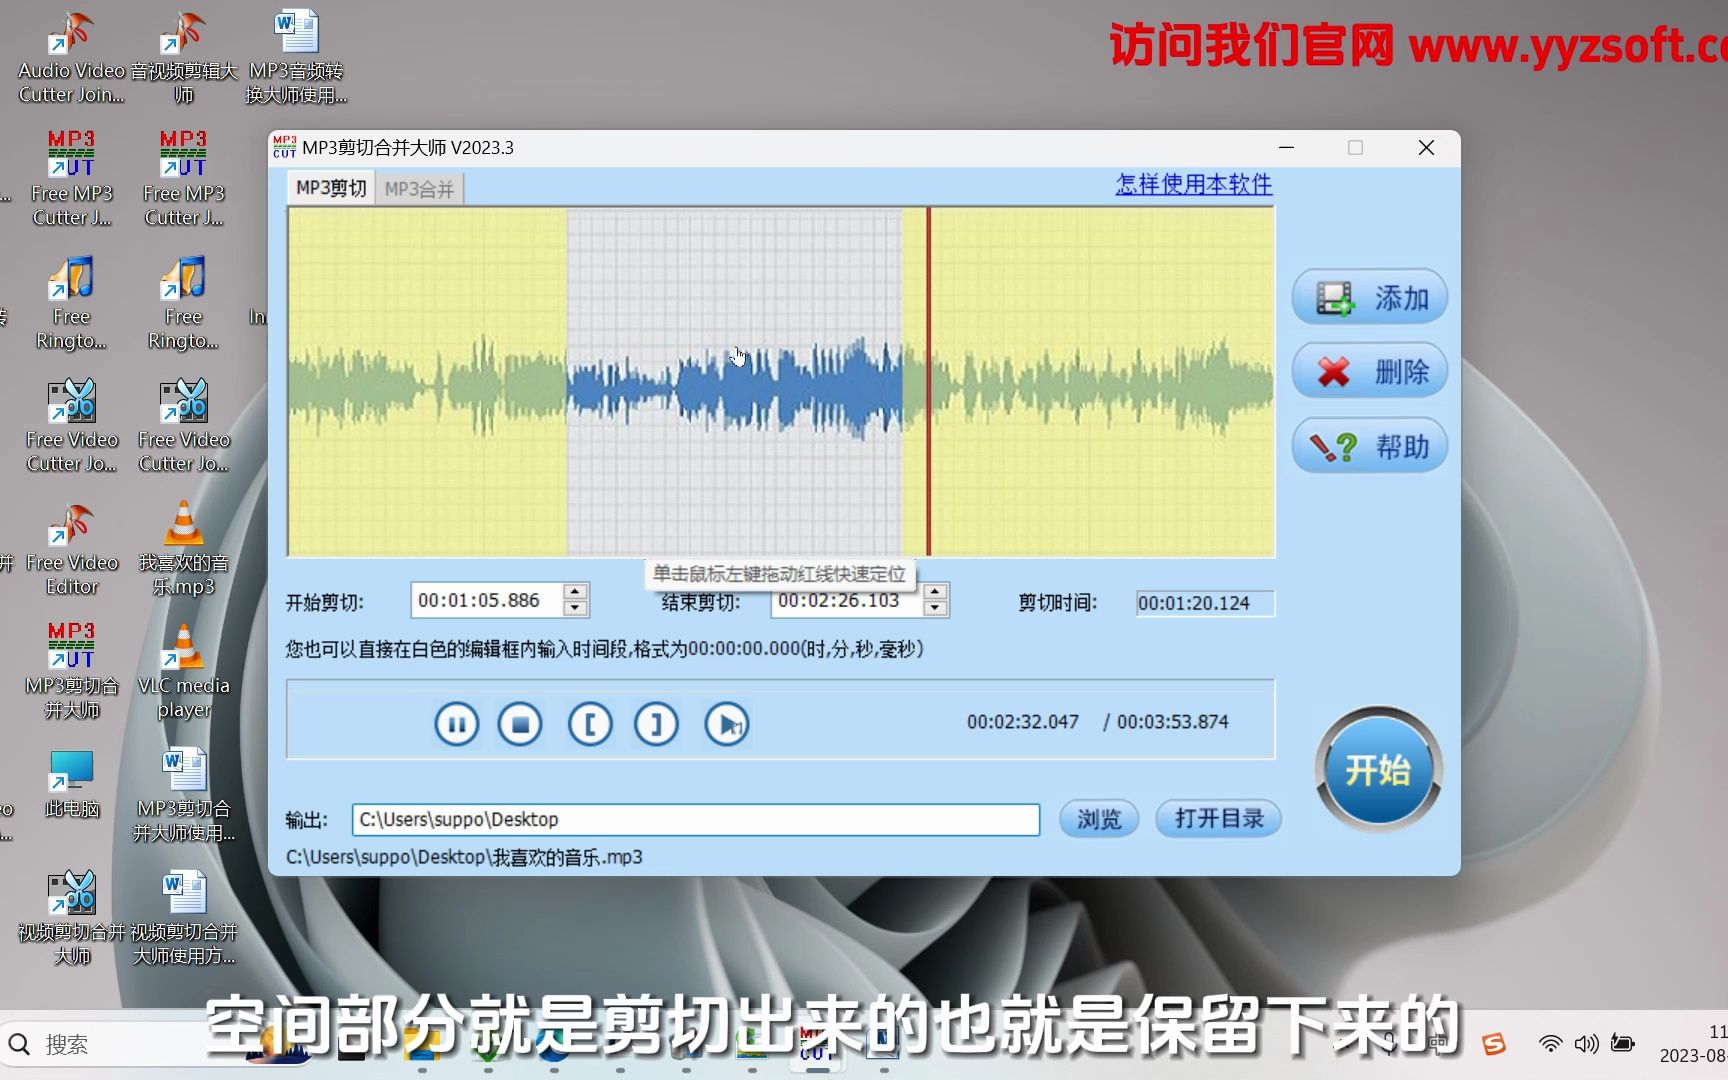
Task: Select 视频剪切合并大师使用方 document icon
Action: 184,918
